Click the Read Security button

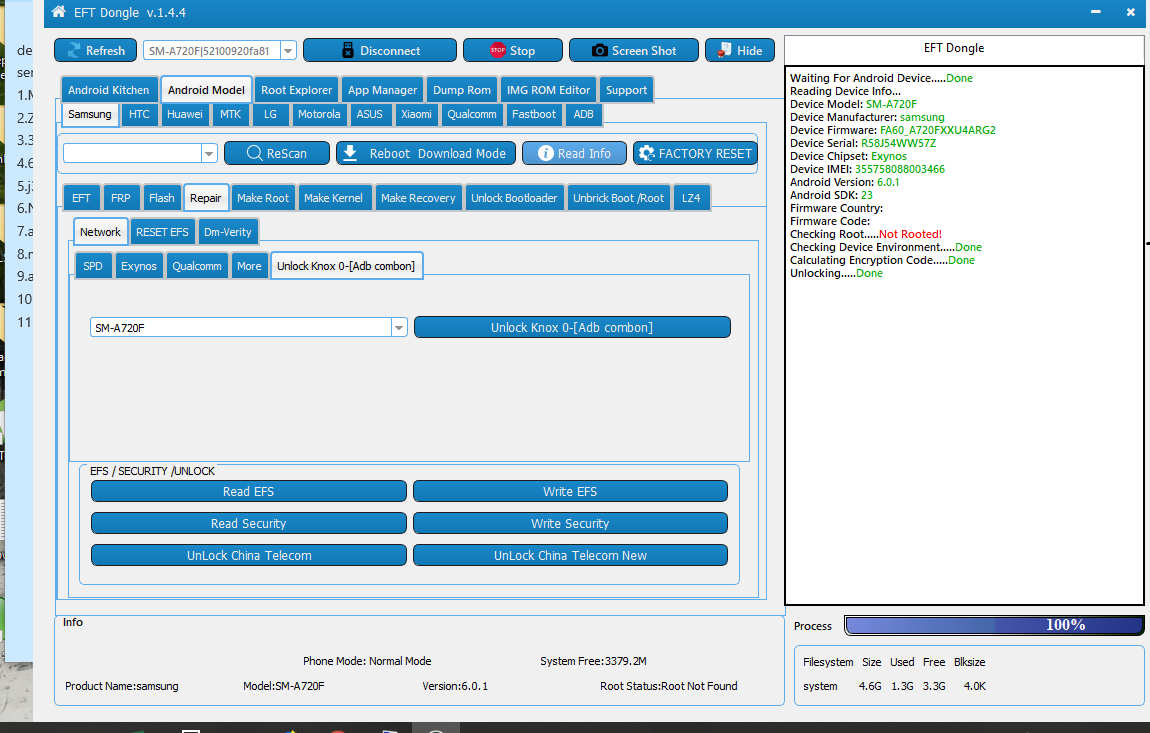point(249,523)
